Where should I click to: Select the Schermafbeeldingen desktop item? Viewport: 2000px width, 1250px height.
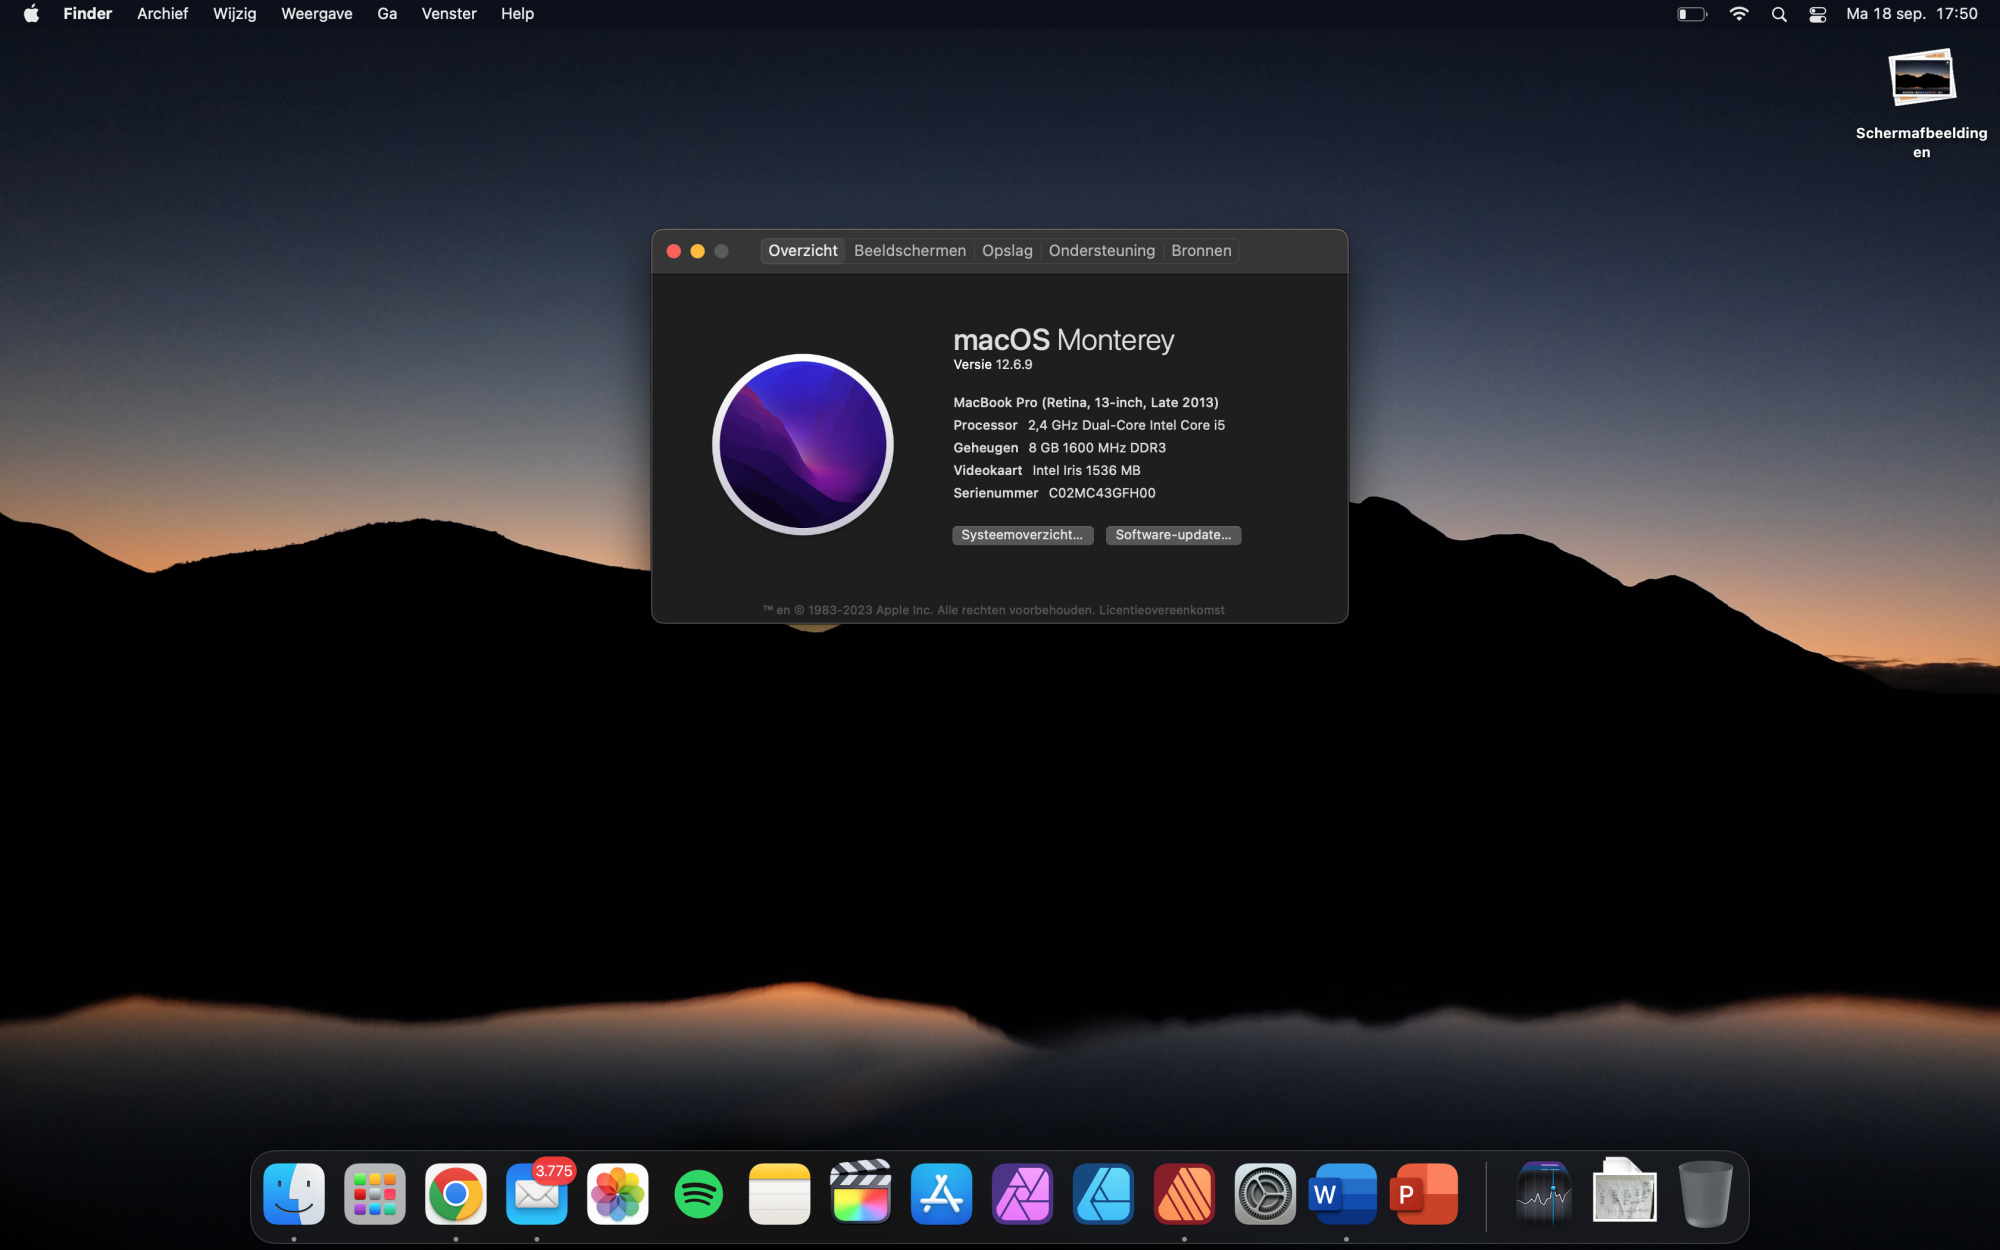(x=1921, y=80)
